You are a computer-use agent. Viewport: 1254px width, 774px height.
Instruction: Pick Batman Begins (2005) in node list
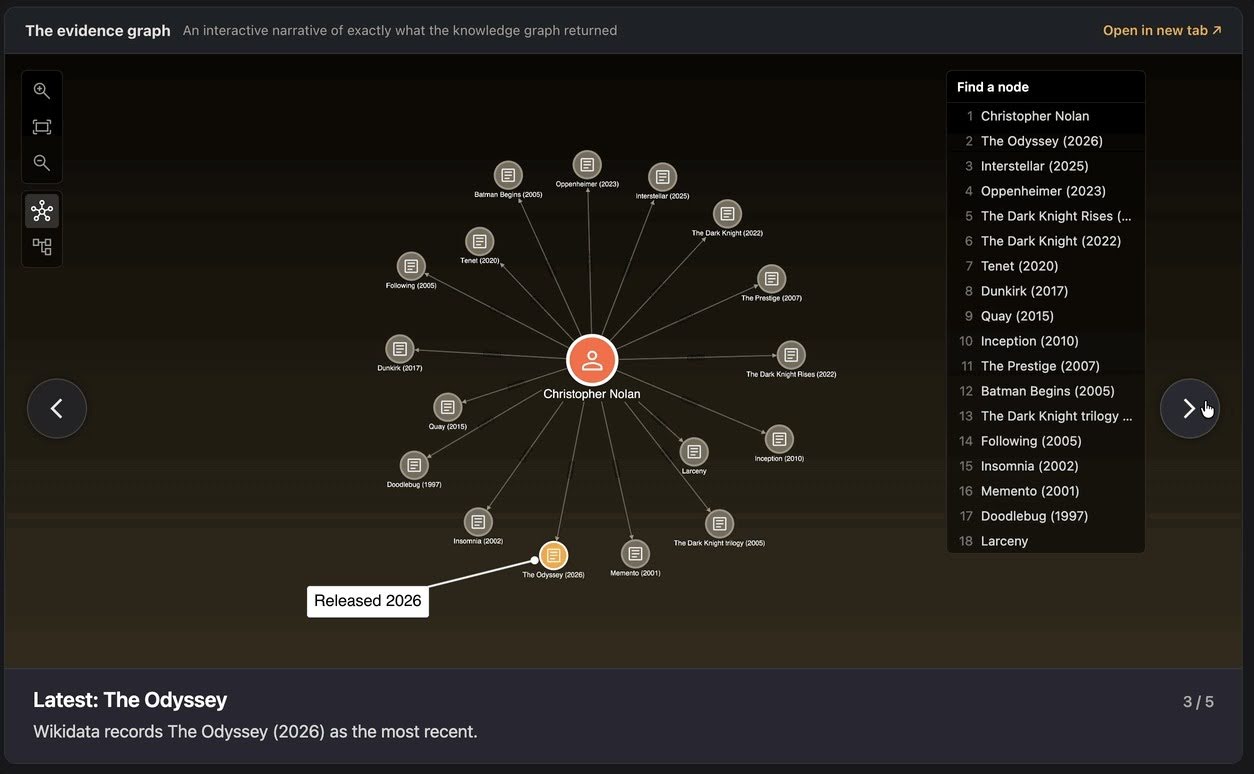click(x=1046, y=391)
